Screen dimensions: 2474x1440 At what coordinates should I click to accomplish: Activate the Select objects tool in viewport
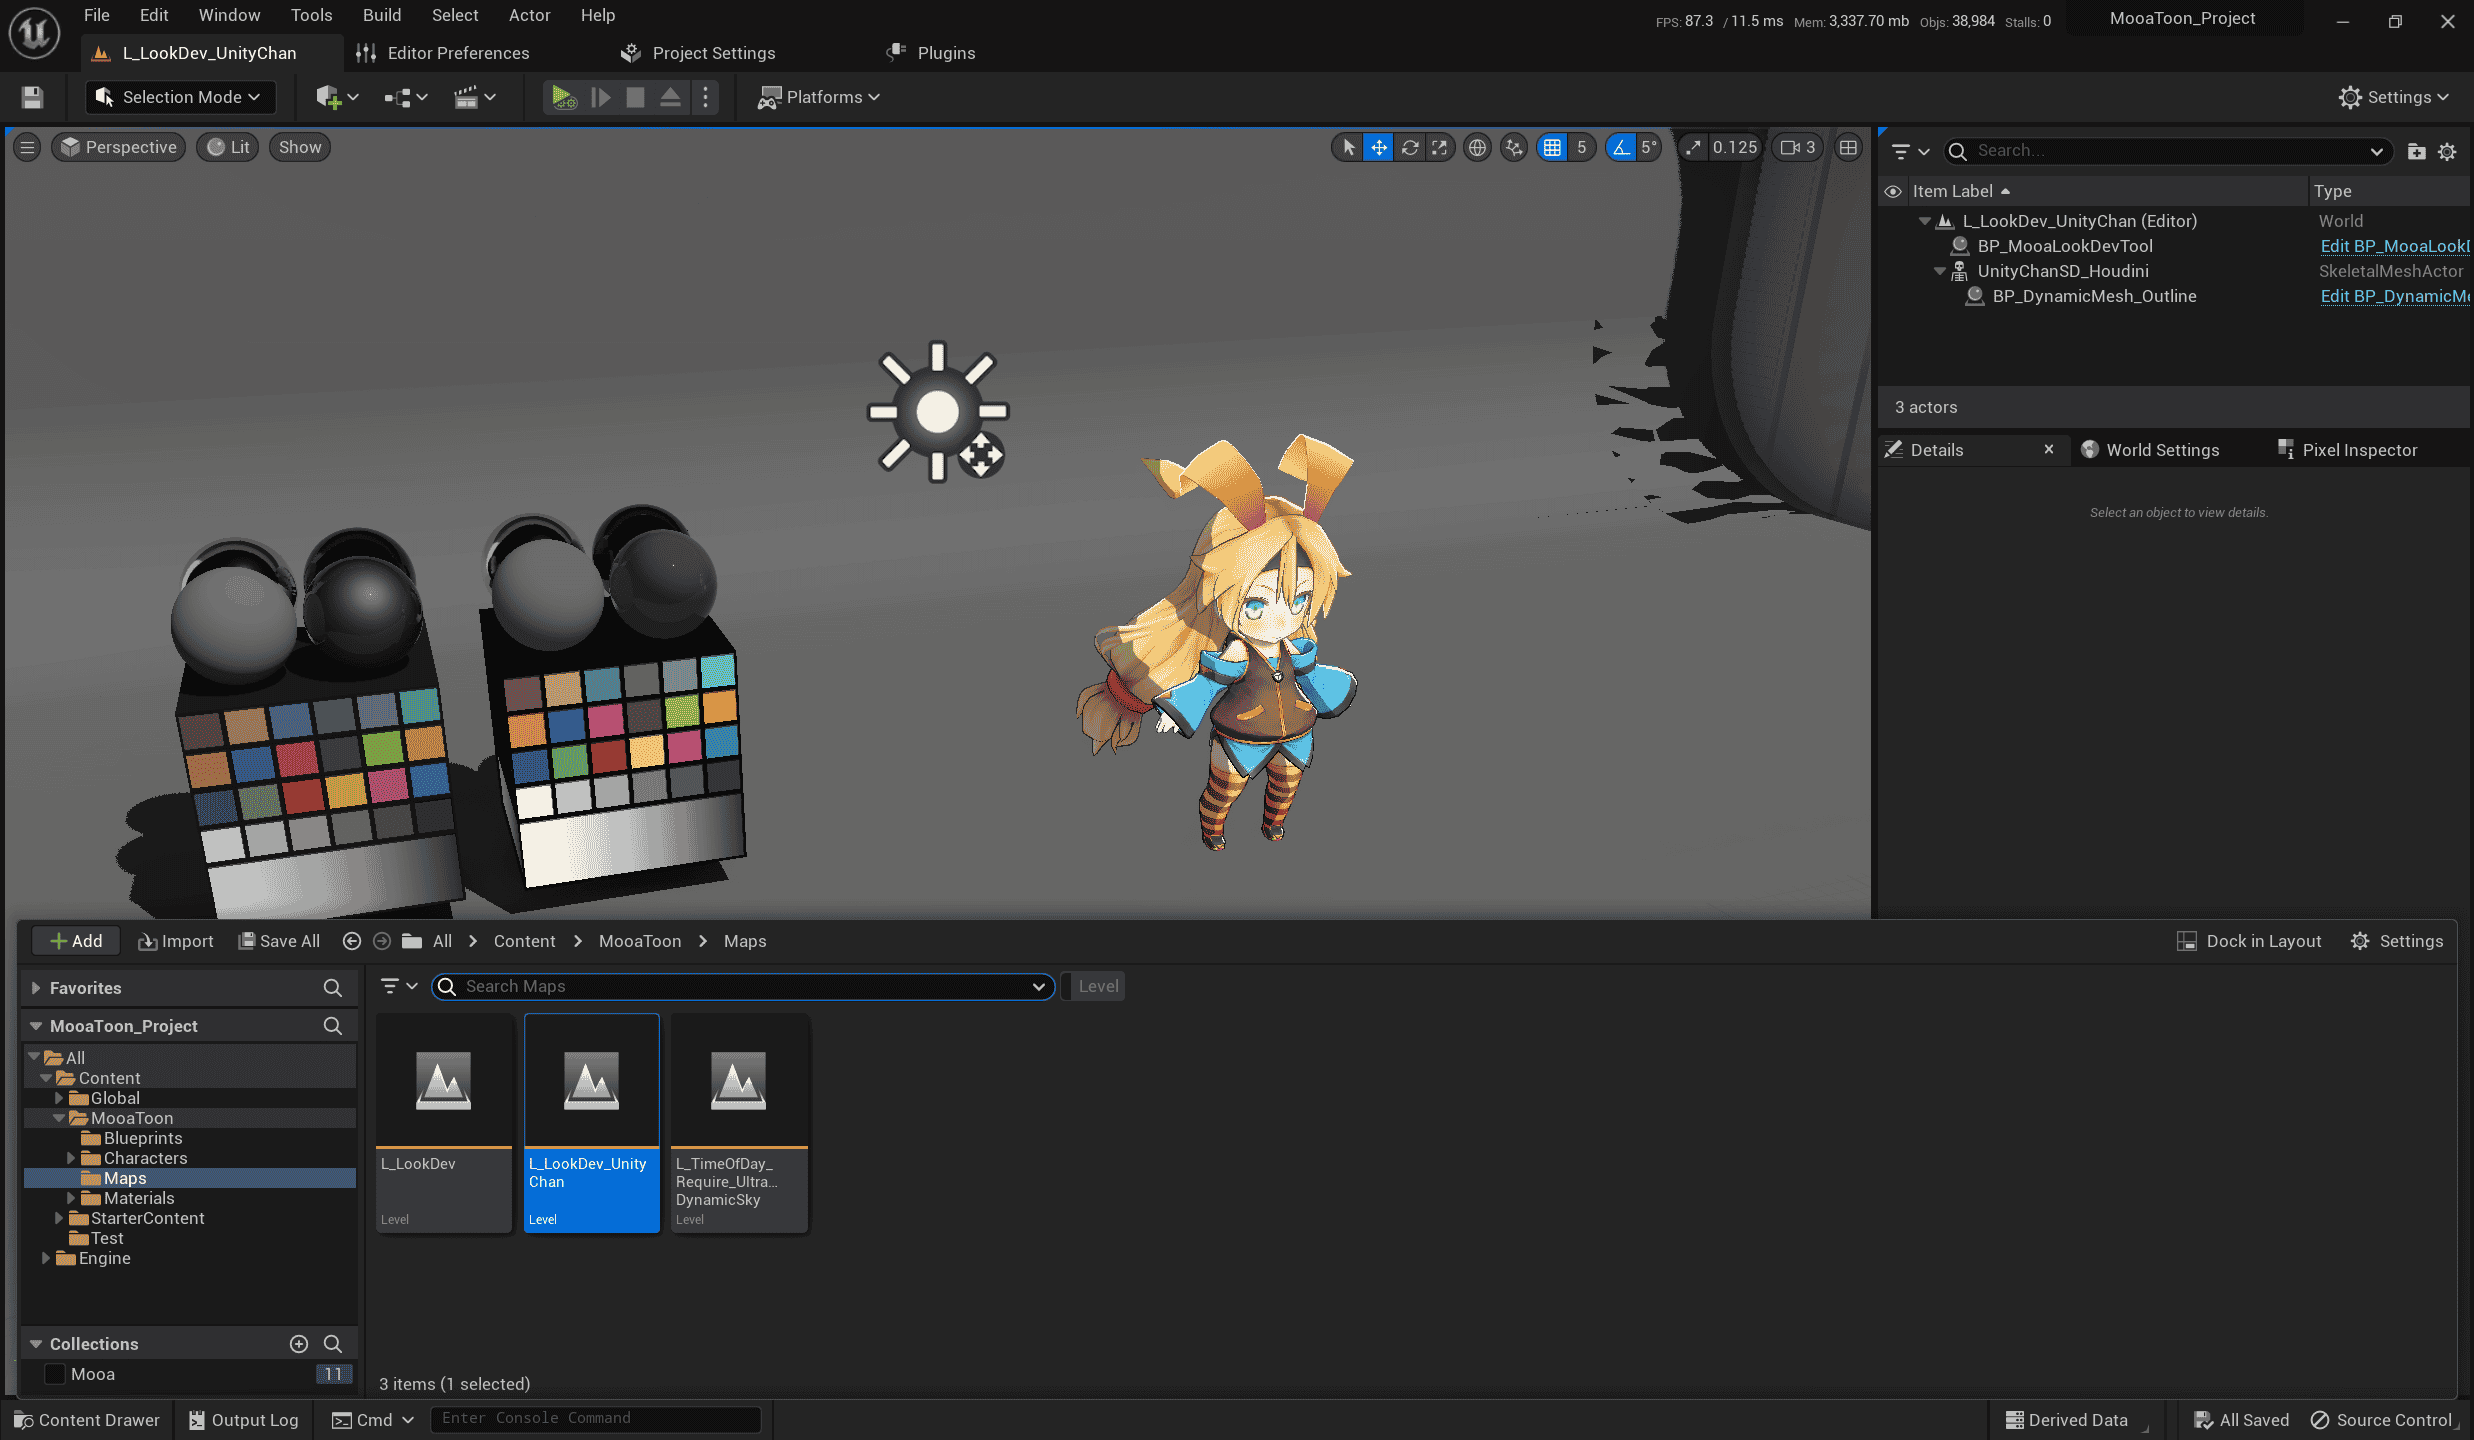(x=1349, y=147)
